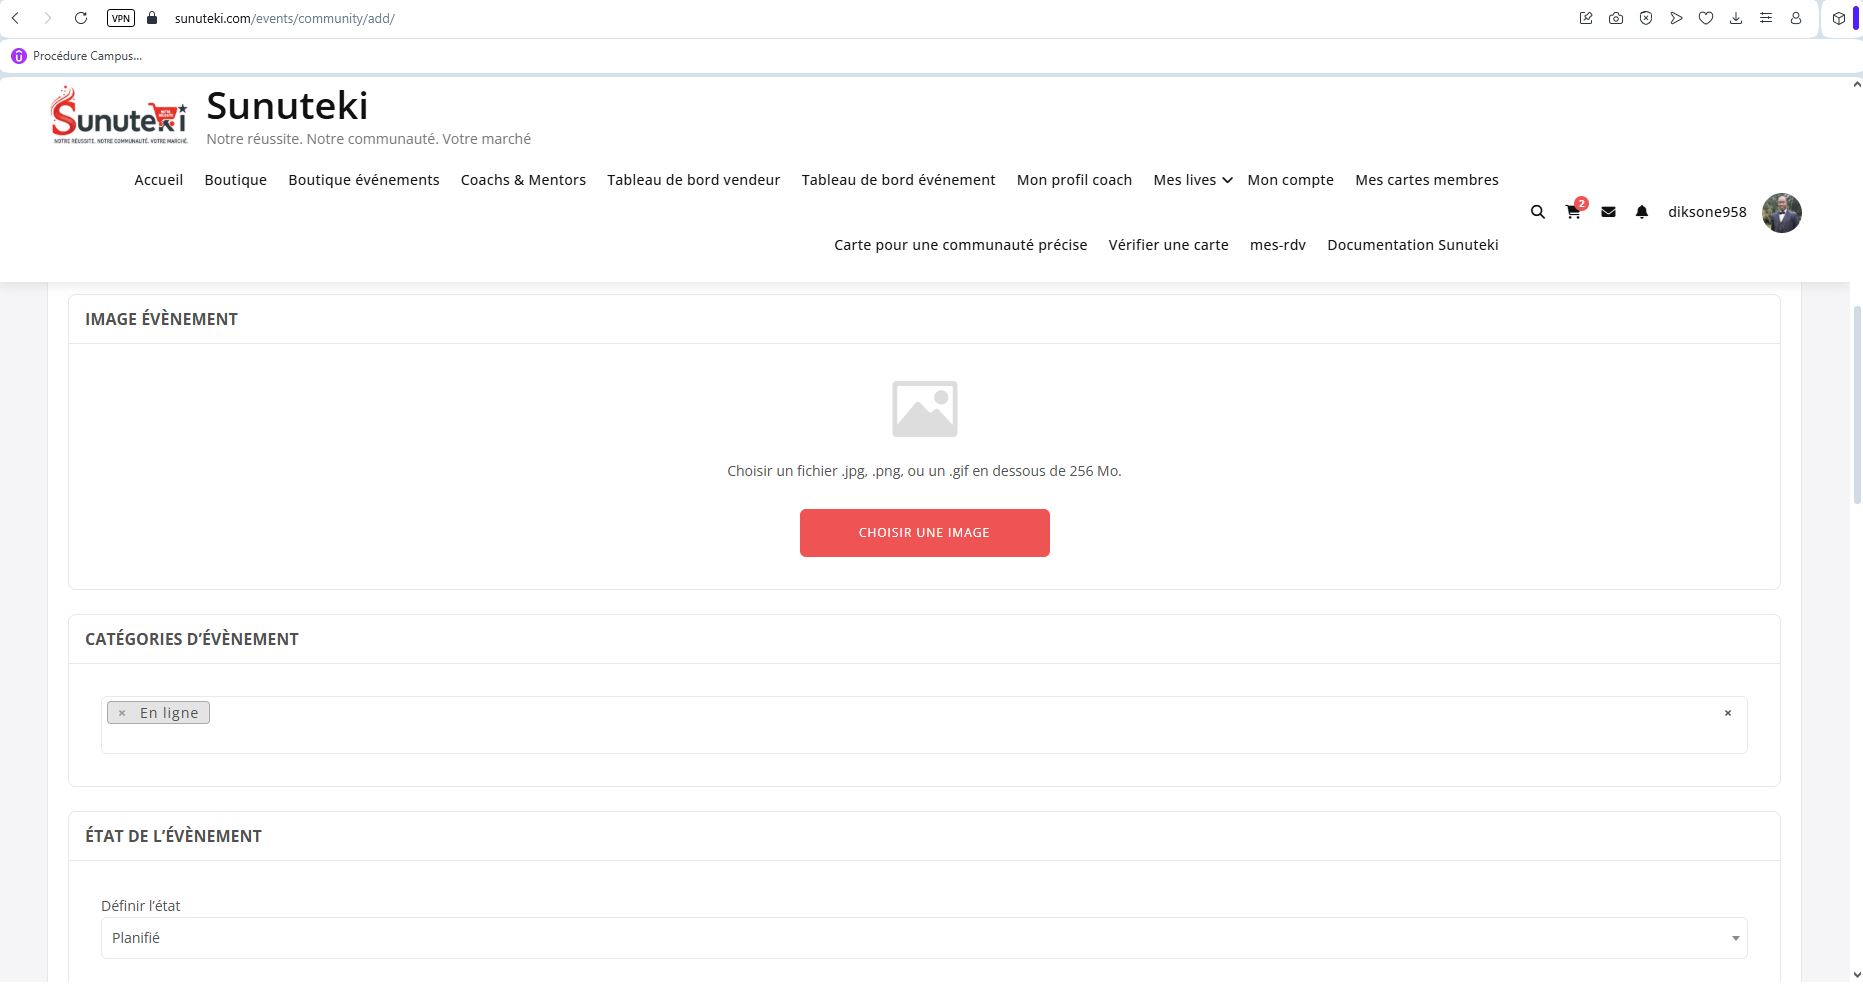
Task: Go to 'Boutique événements' menu item
Action: click(x=363, y=180)
